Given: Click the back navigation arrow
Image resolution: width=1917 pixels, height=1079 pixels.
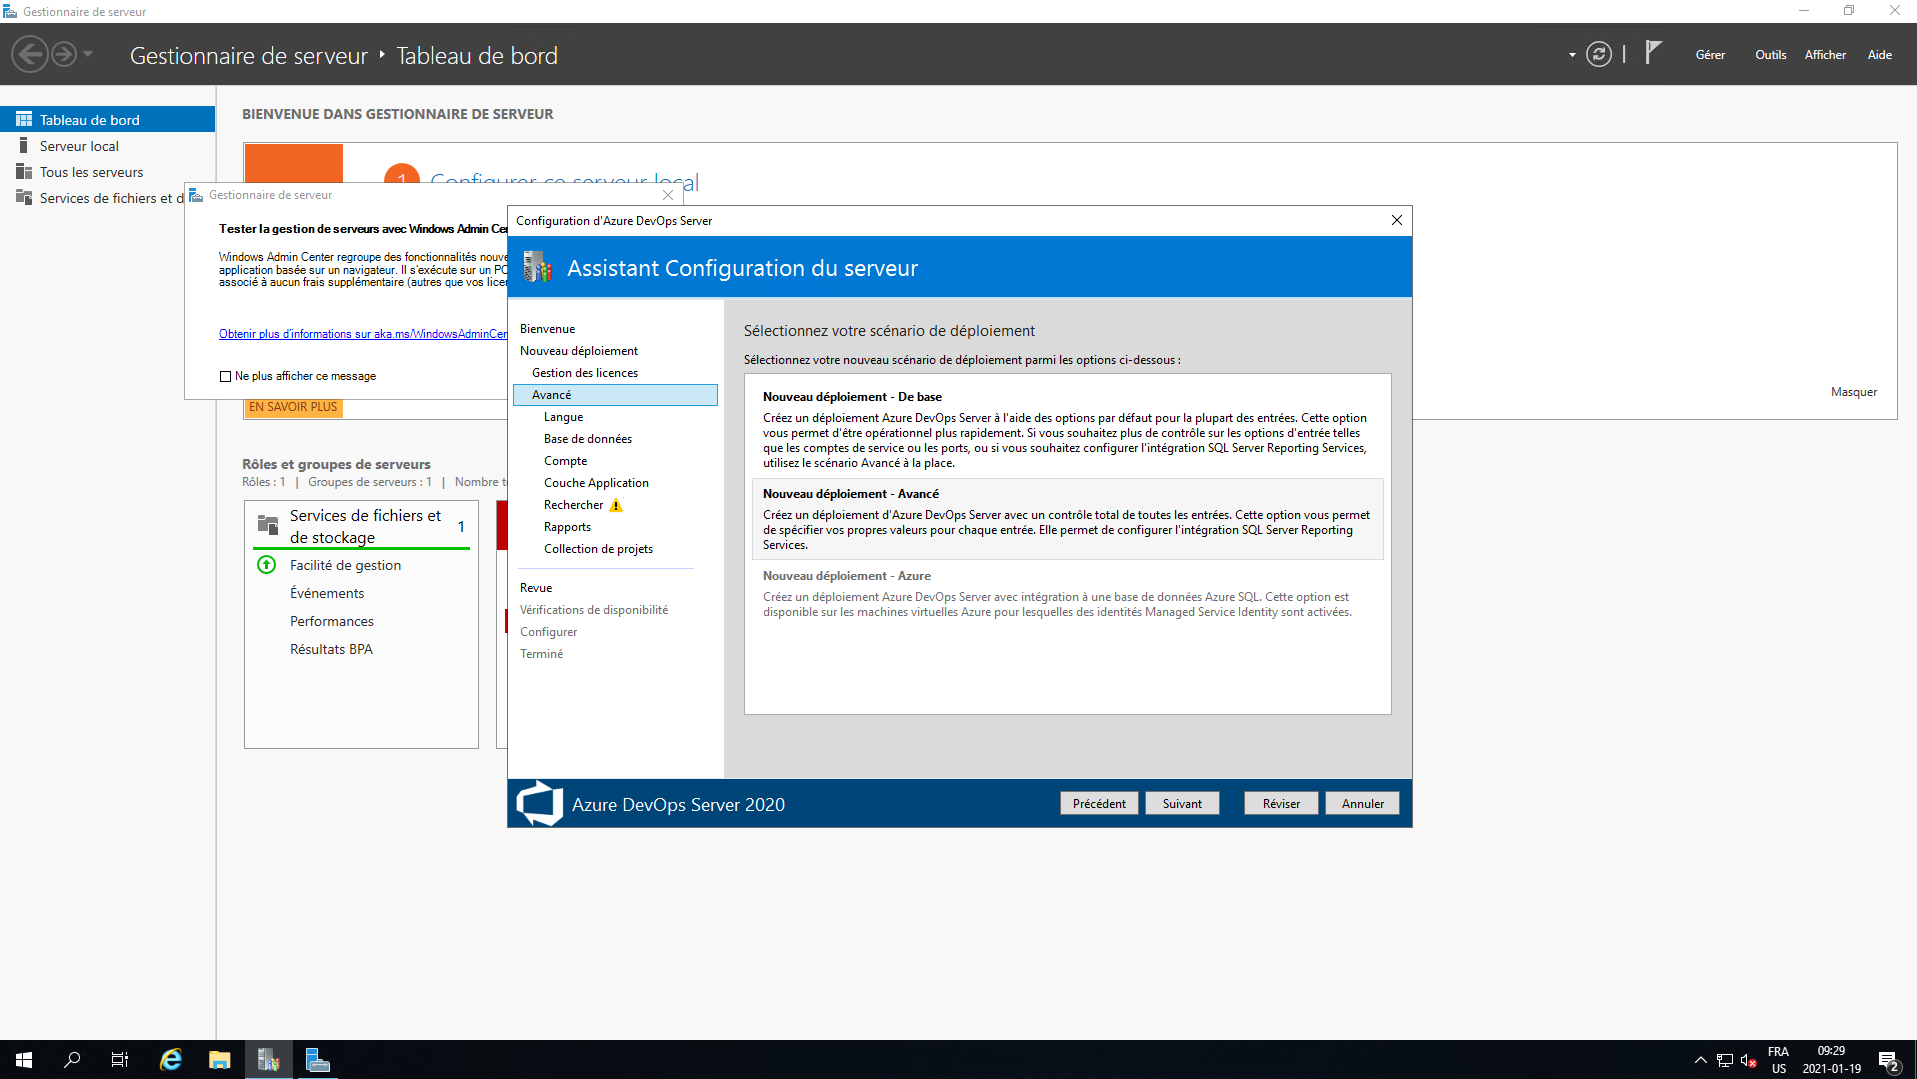Looking at the screenshot, I should [30, 54].
